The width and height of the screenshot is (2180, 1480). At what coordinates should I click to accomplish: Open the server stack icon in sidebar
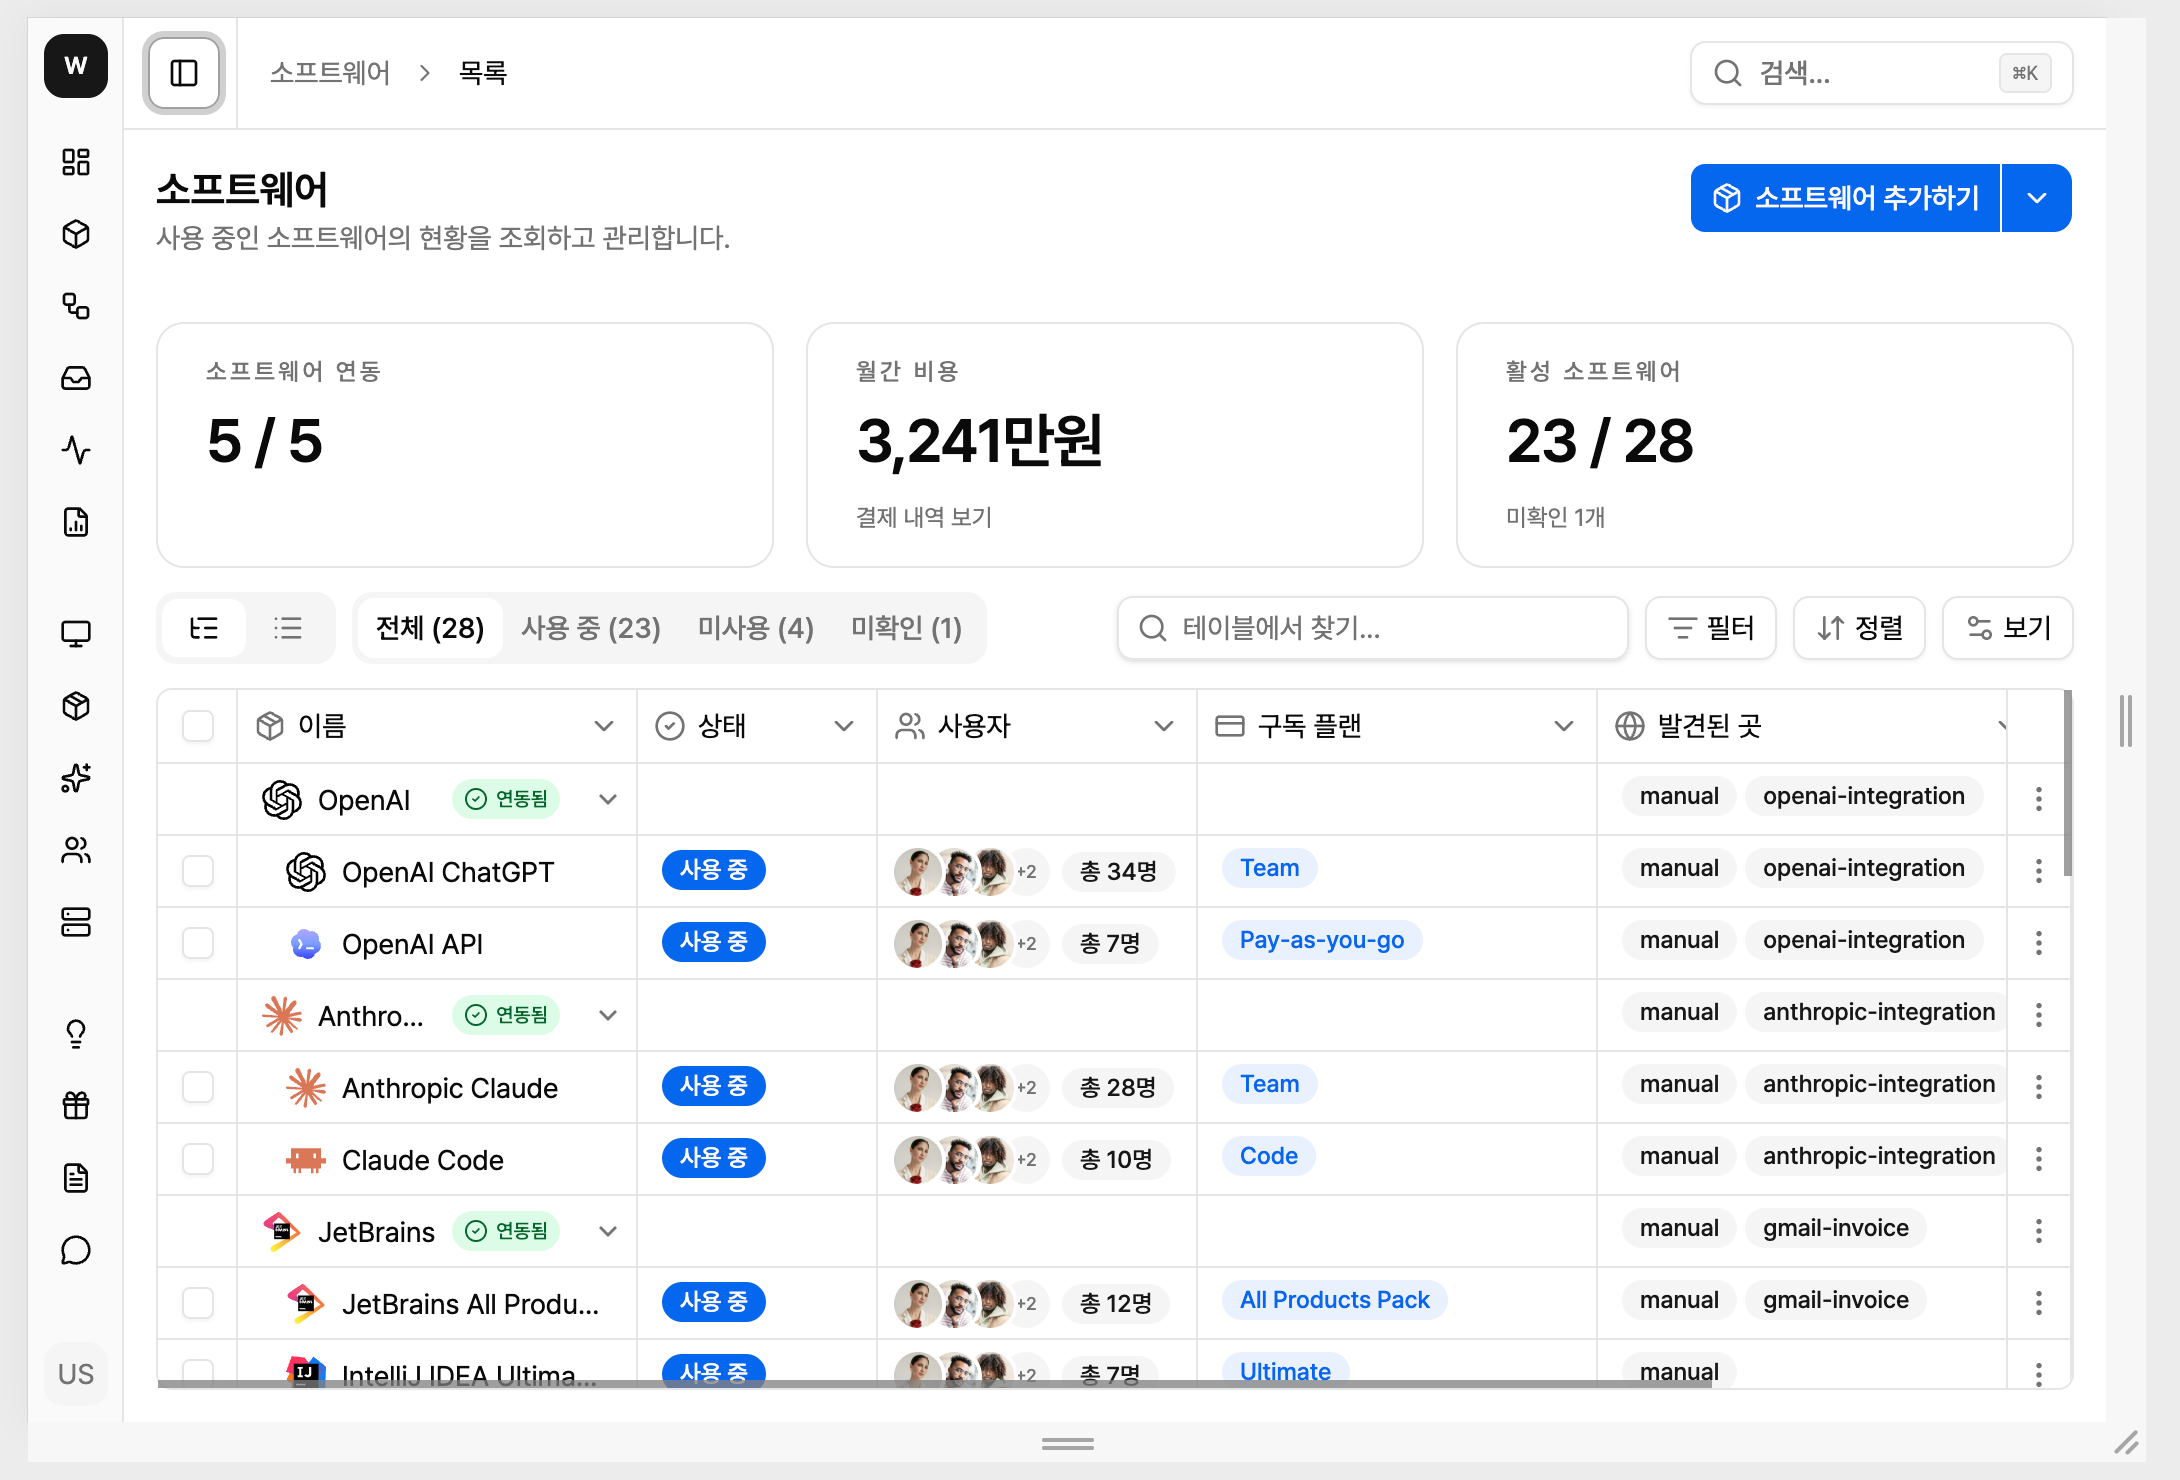pyautogui.click(x=76, y=922)
